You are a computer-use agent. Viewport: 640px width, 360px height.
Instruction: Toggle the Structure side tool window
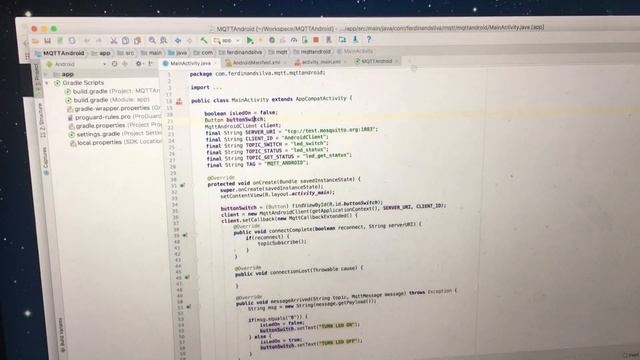click(x=41, y=120)
